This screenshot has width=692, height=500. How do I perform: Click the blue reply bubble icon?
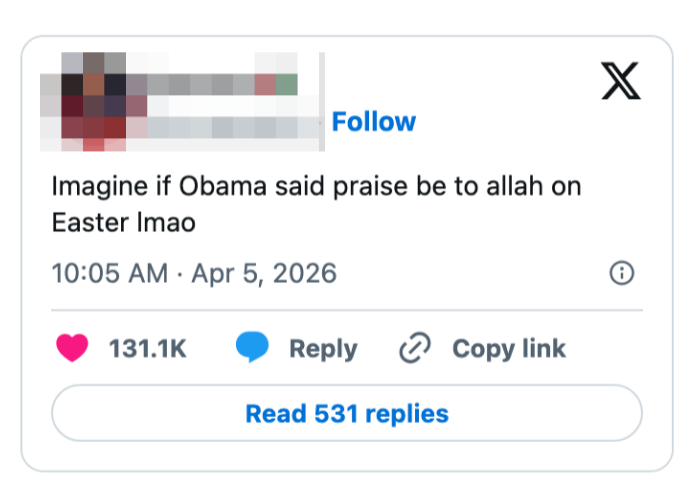click(x=253, y=348)
